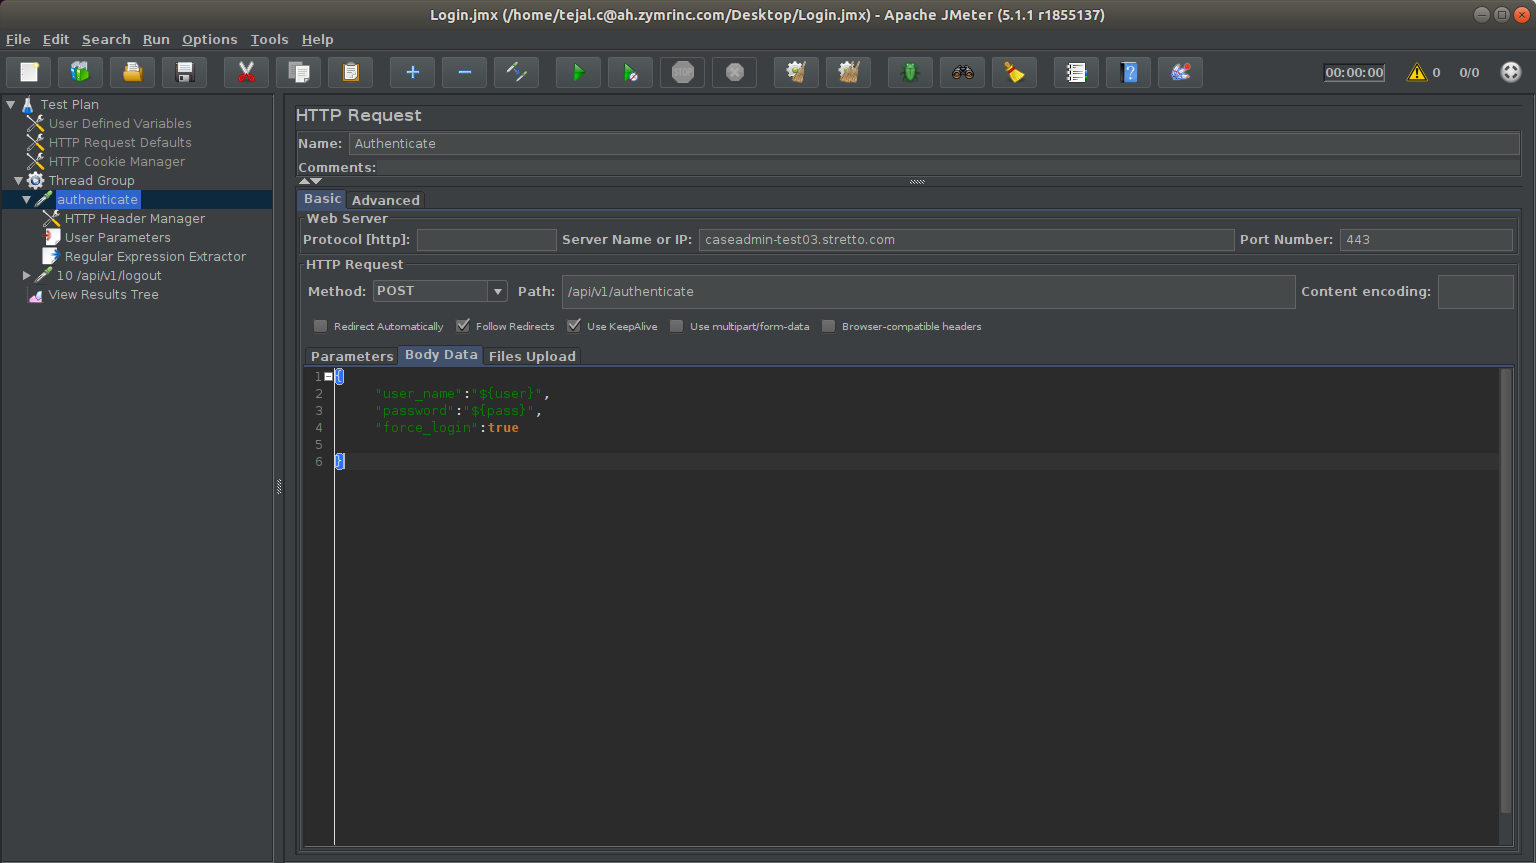Click the Copy icon in toolbar
The height and width of the screenshot is (863, 1536).
[298, 72]
